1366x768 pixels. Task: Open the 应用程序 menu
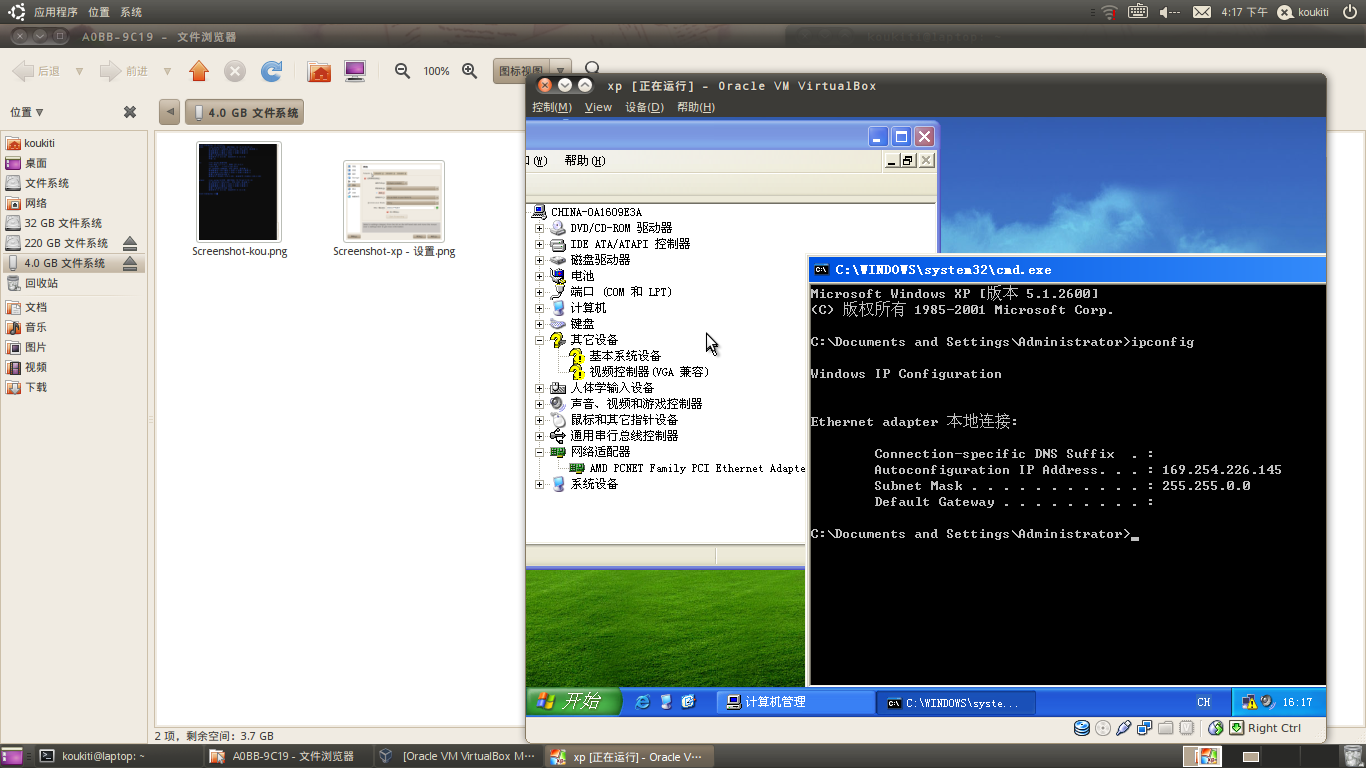(56, 12)
